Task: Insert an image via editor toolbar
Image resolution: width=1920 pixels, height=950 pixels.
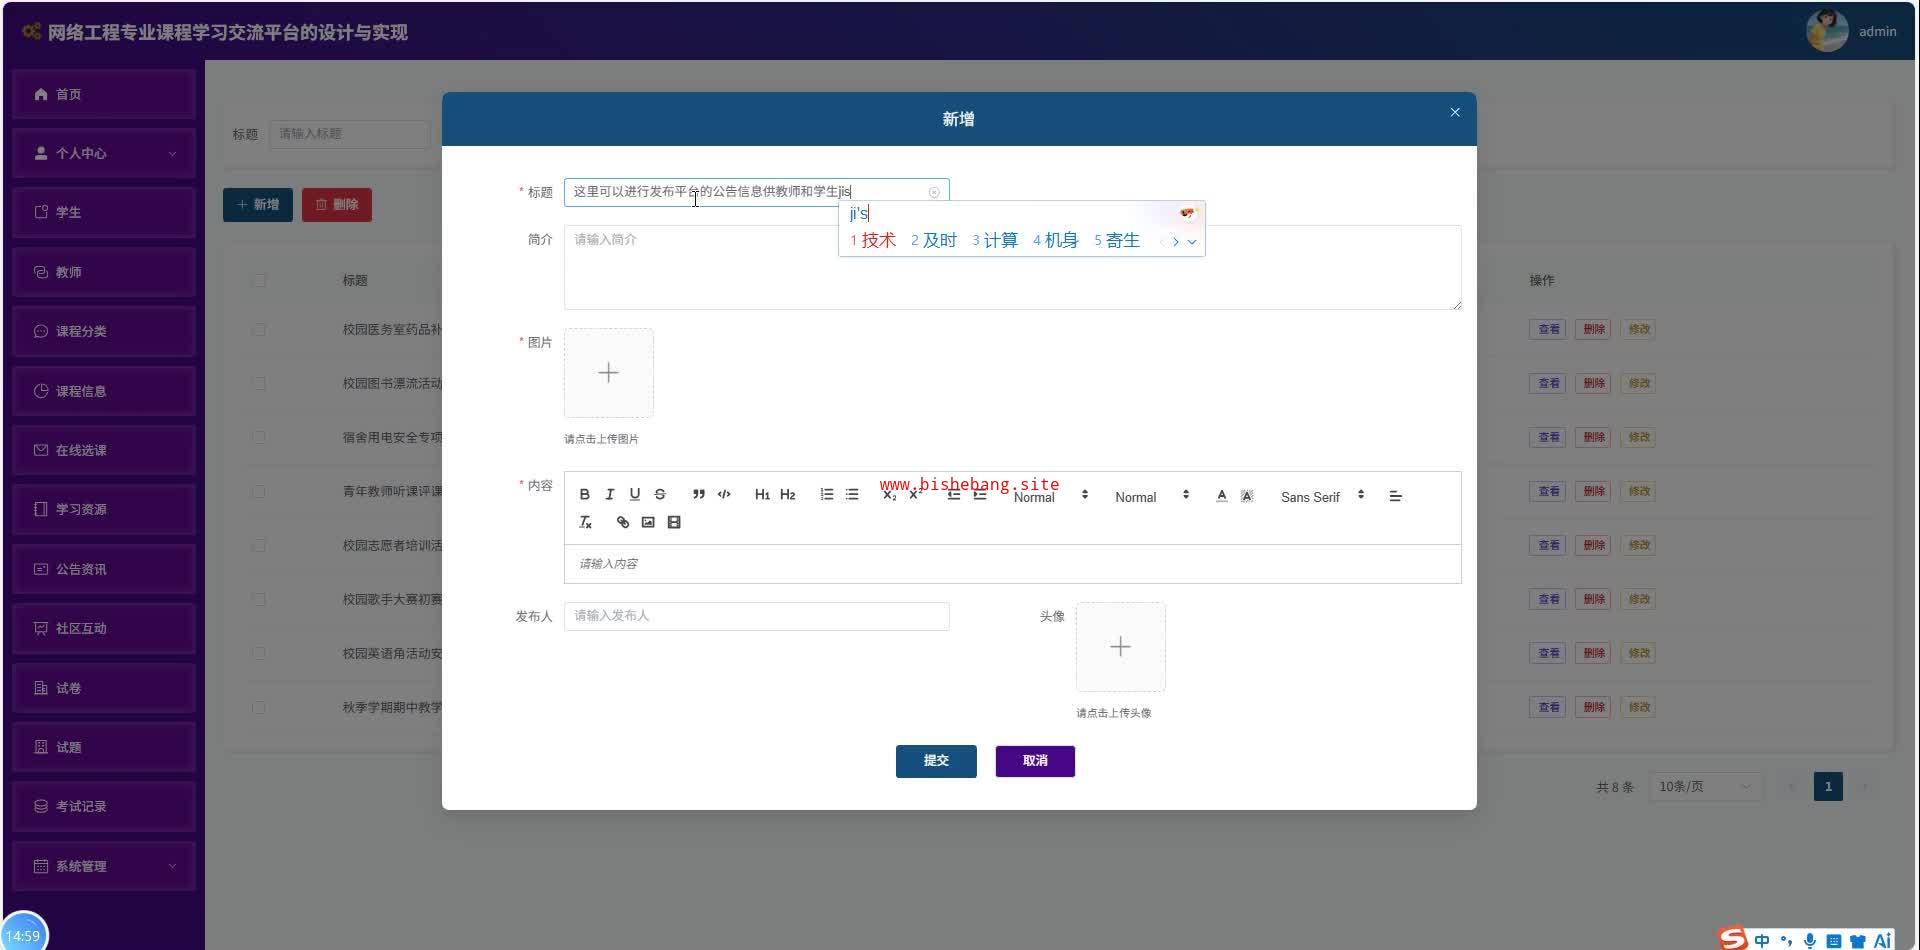Action: [648, 522]
